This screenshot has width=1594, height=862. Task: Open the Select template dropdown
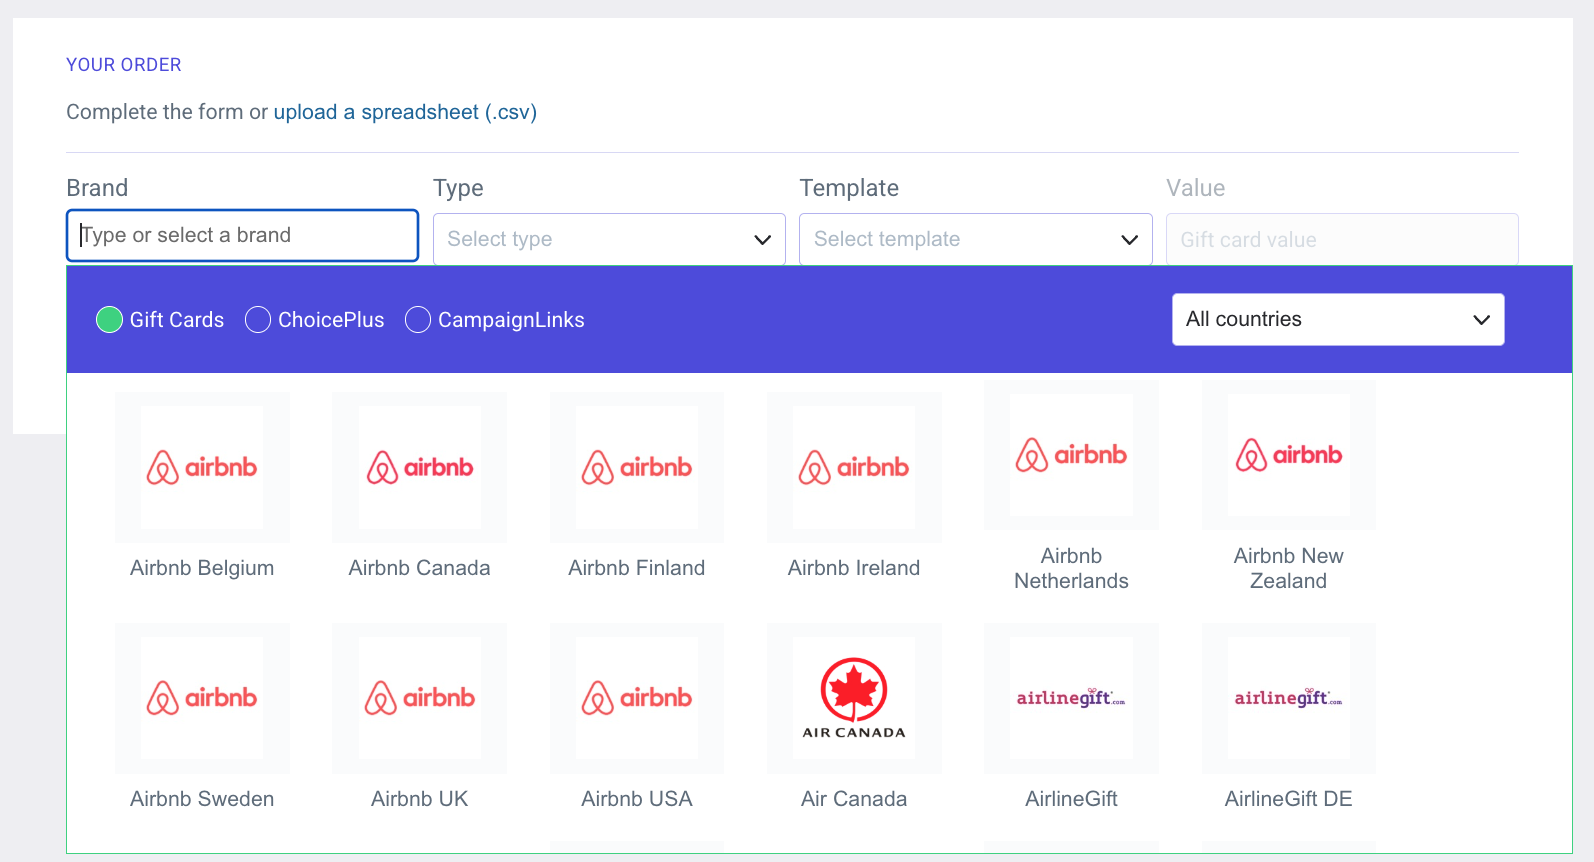click(975, 239)
